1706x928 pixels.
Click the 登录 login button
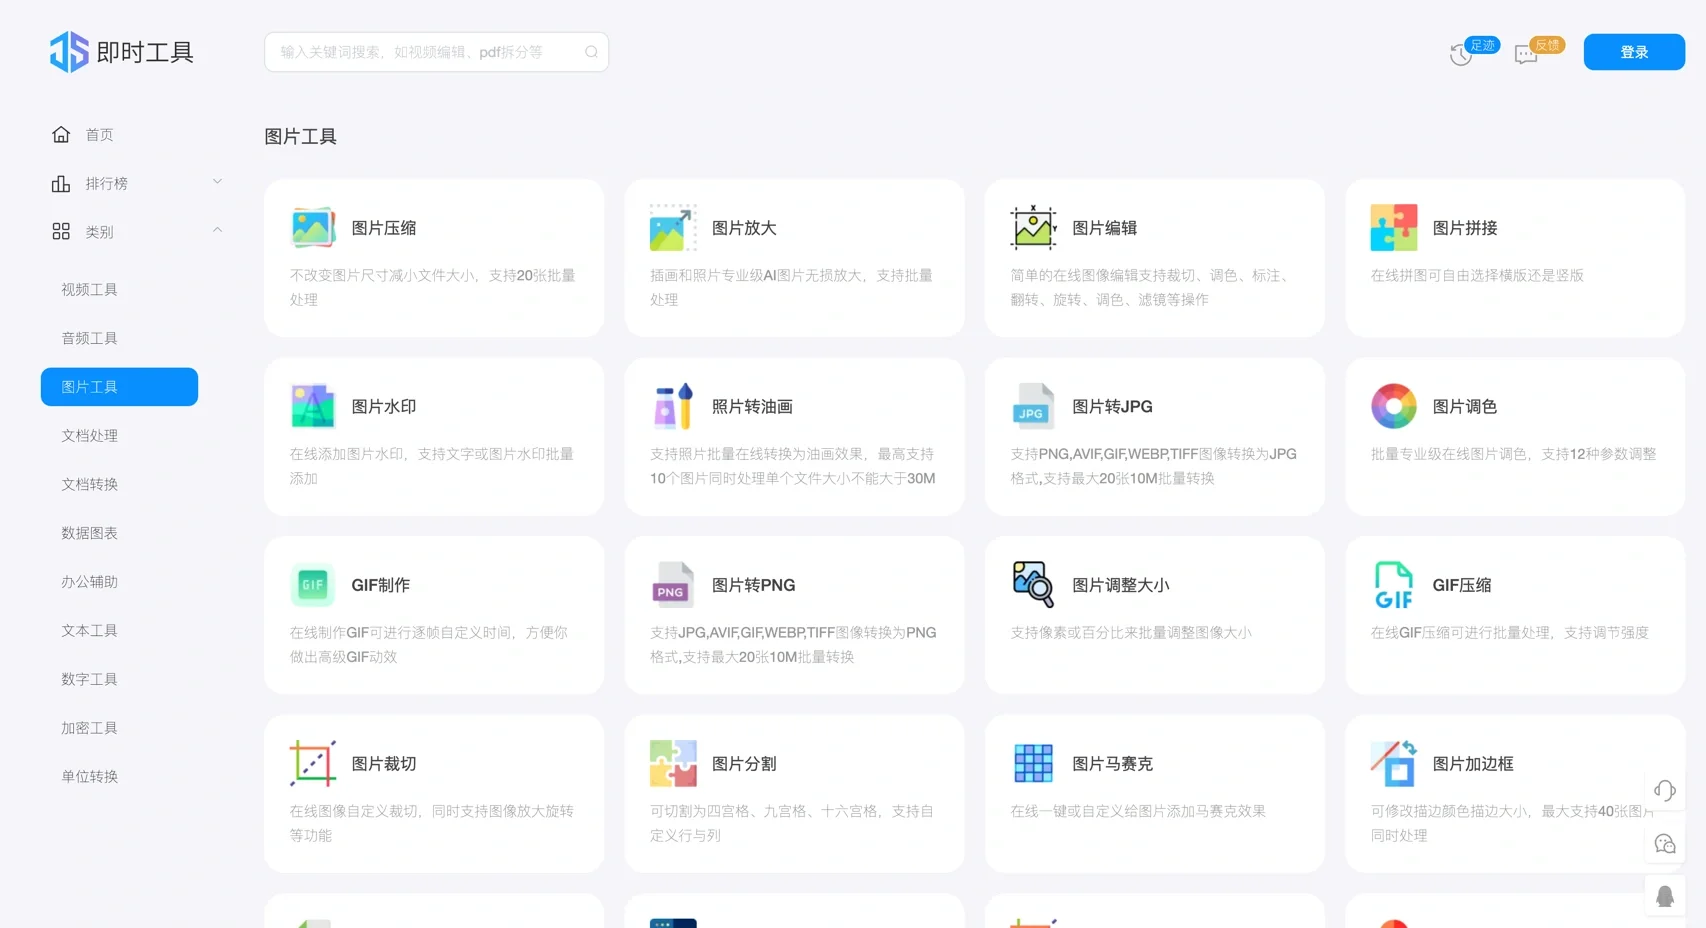coord(1634,51)
